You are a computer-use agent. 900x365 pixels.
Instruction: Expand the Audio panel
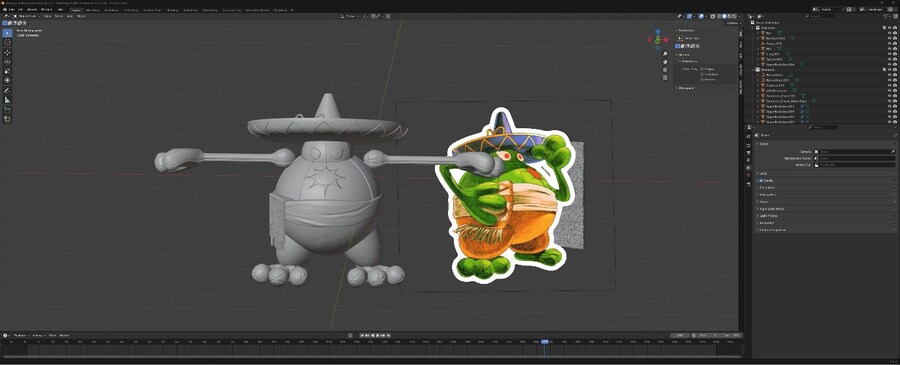pyautogui.click(x=825, y=201)
